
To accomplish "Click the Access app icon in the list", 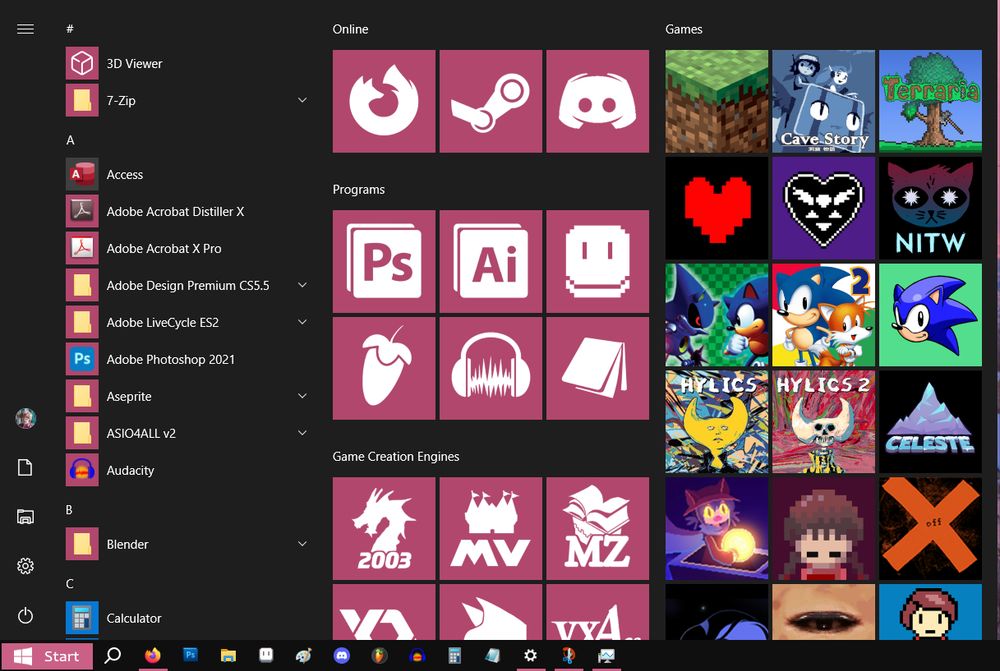I will click(x=82, y=174).
